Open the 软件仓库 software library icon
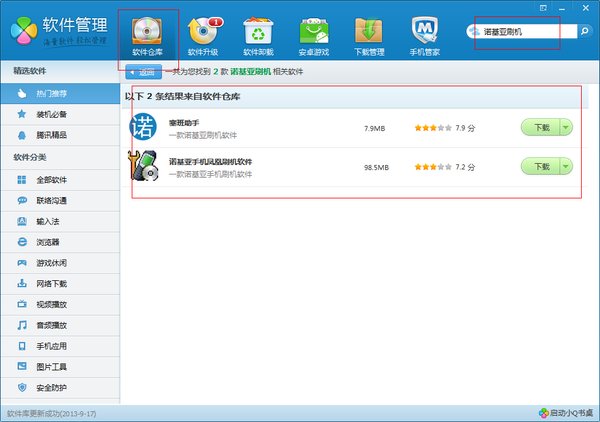The height and width of the screenshot is (422, 600). (147, 35)
